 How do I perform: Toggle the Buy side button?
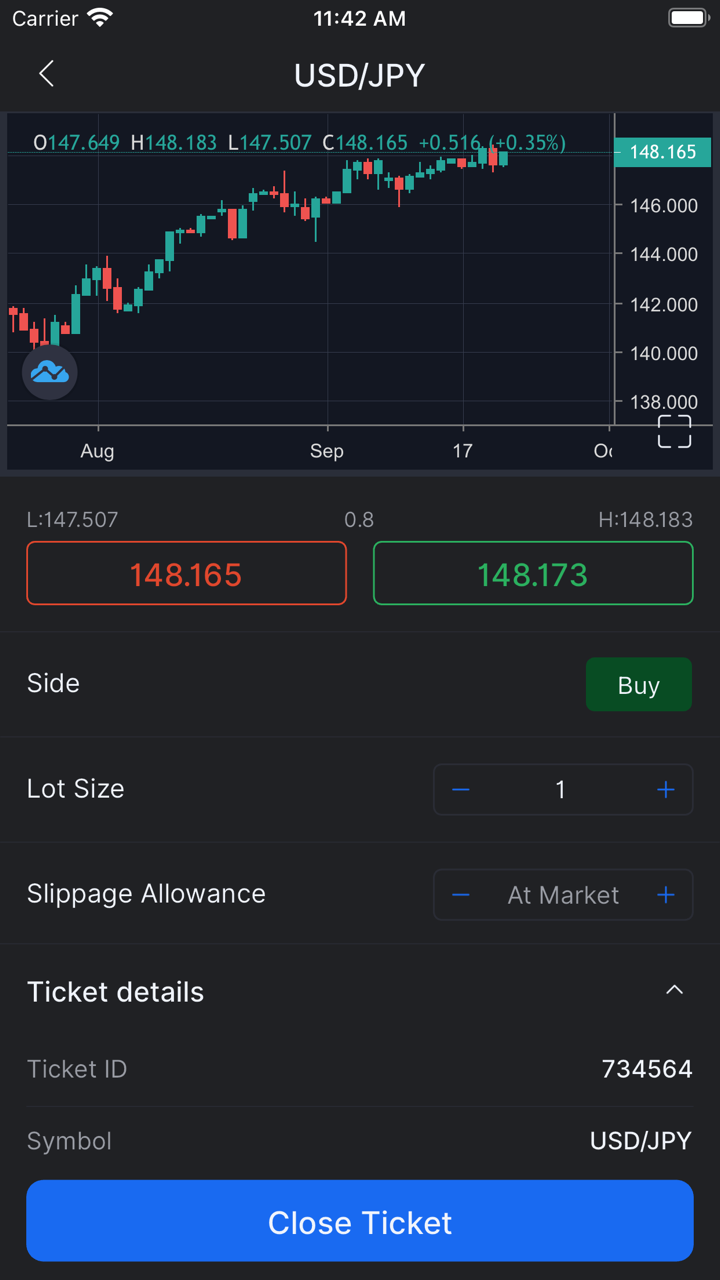[x=638, y=685]
